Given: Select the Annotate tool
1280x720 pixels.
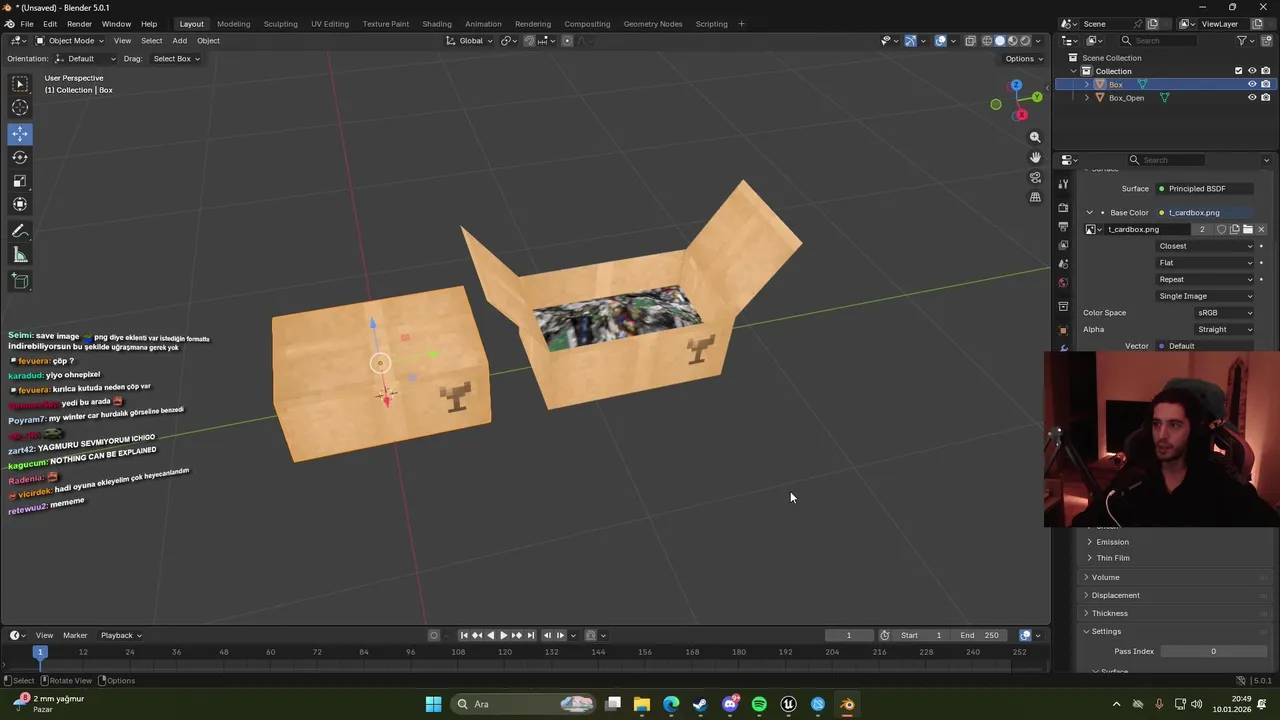Looking at the screenshot, I should point(20,231).
